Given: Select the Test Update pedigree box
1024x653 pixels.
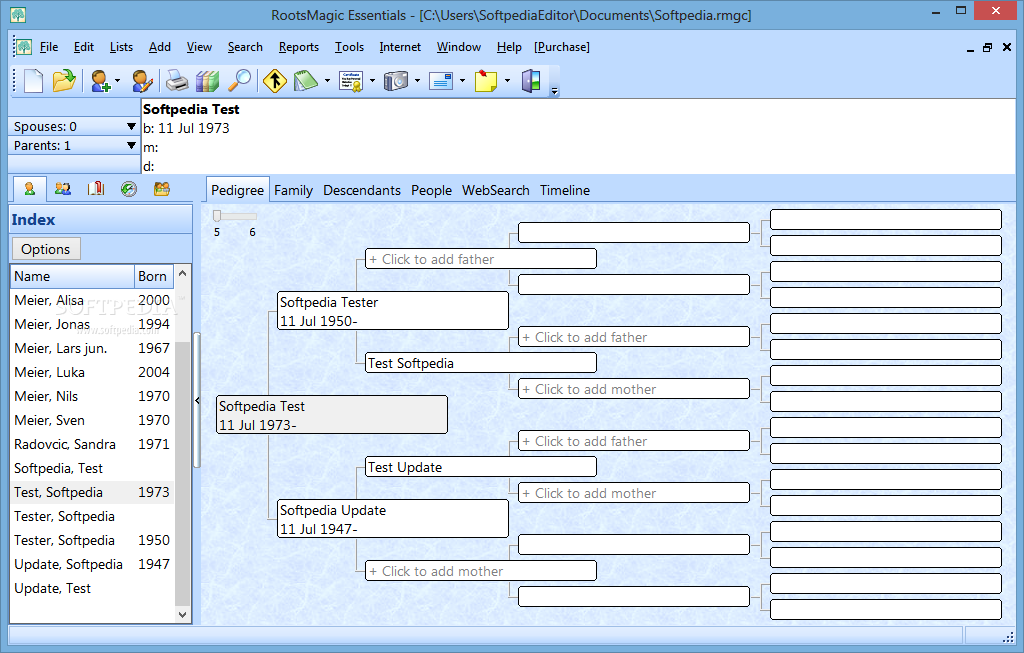Looking at the screenshot, I should 481,467.
